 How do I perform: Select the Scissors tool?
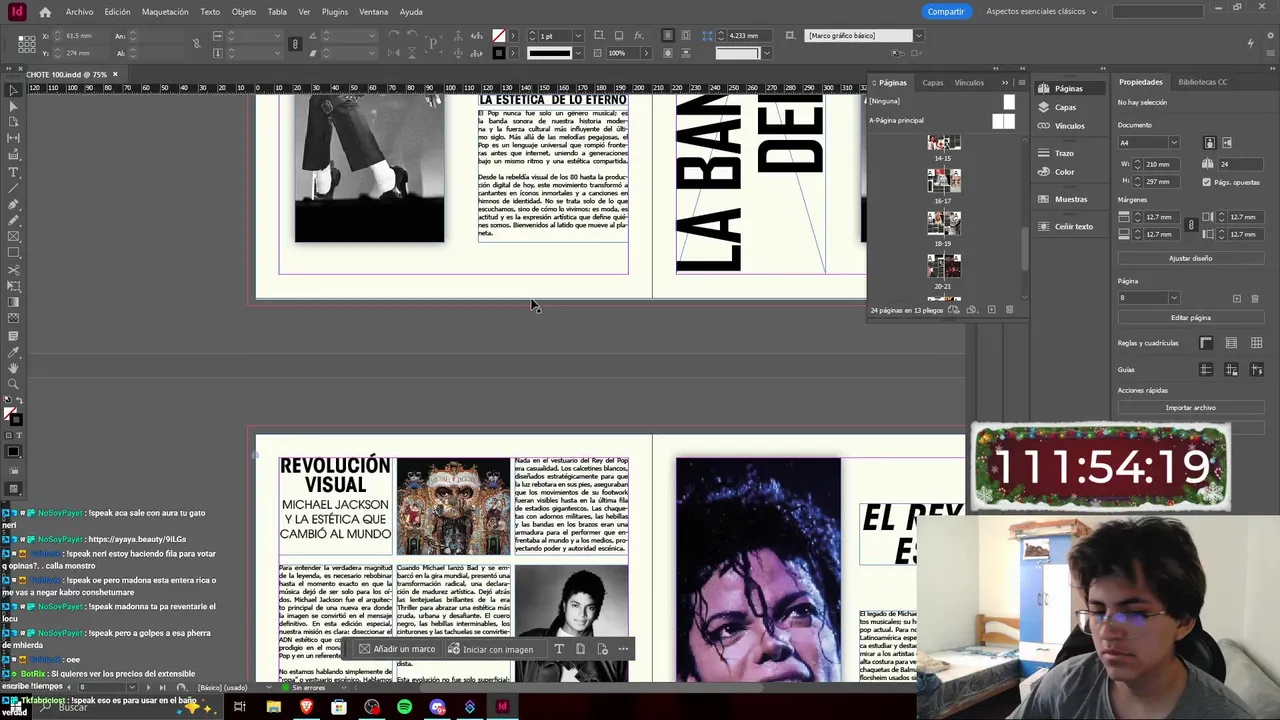coord(14,270)
